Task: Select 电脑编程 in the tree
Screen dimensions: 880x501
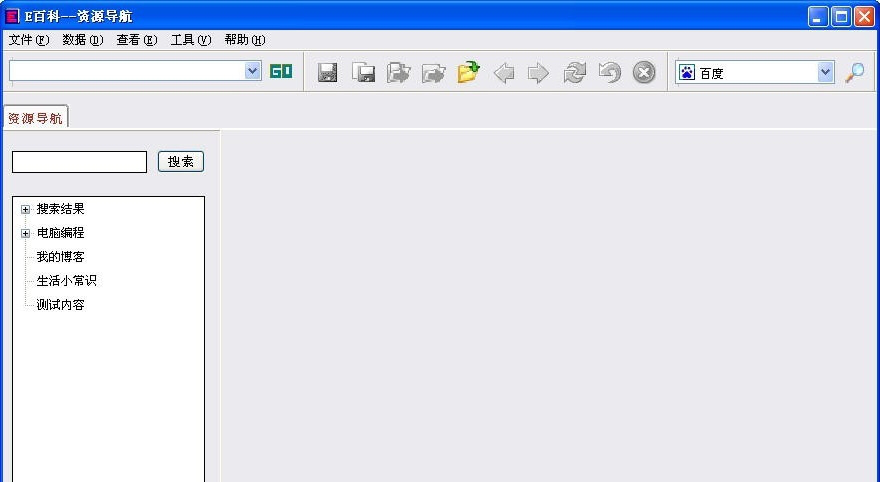Action: point(60,233)
